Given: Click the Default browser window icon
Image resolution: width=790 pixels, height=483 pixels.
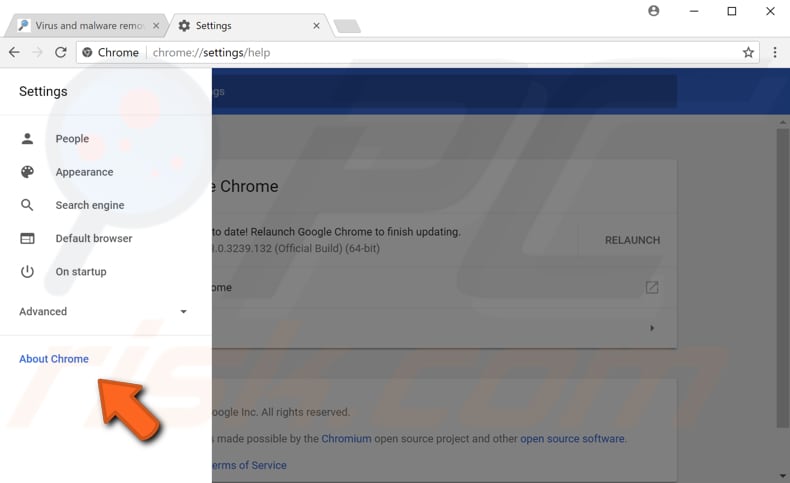Looking at the screenshot, I should click(x=27, y=238).
